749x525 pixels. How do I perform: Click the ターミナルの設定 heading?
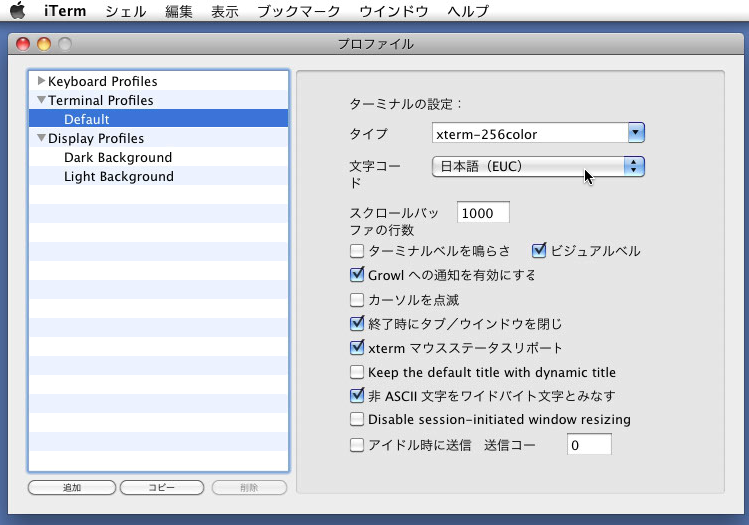[x=406, y=104]
